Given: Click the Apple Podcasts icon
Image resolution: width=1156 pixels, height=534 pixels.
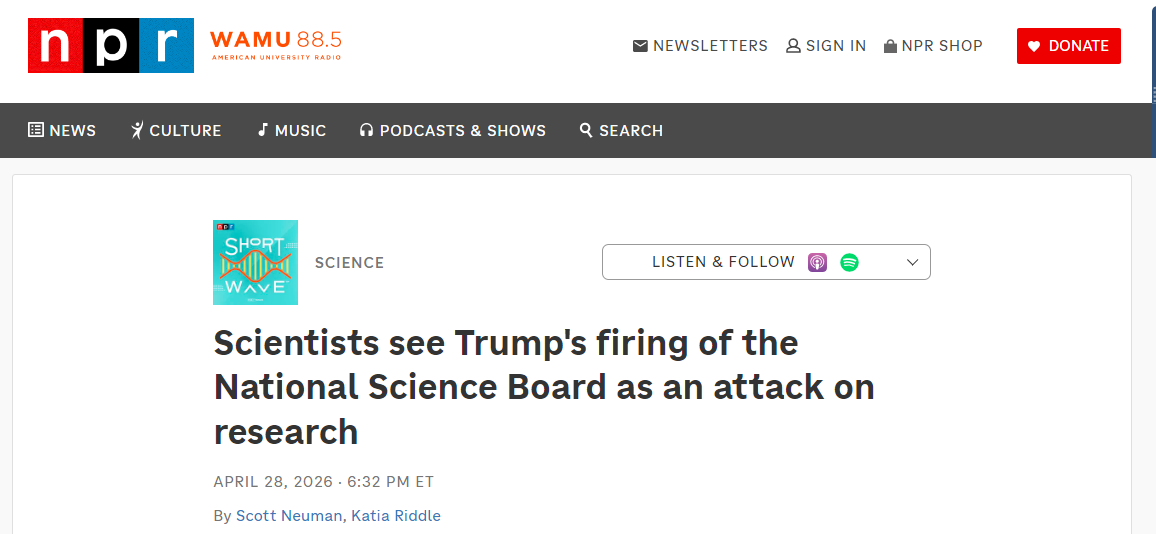Looking at the screenshot, I should tap(817, 262).
